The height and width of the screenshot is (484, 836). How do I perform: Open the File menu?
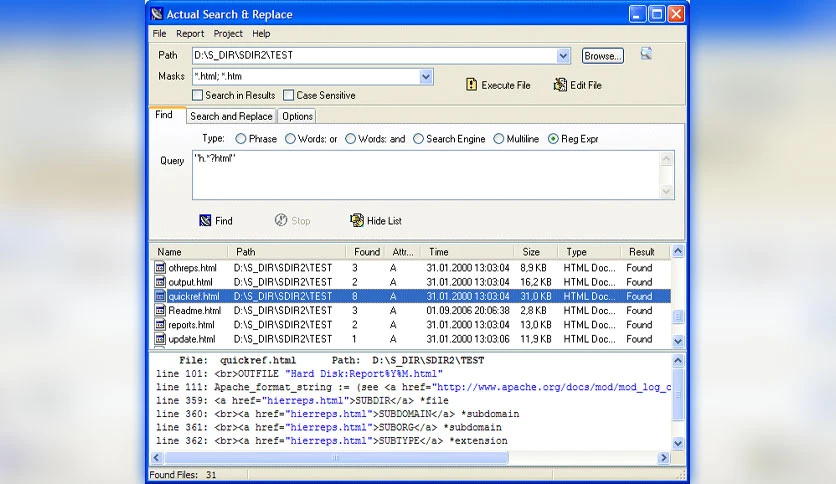159,34
